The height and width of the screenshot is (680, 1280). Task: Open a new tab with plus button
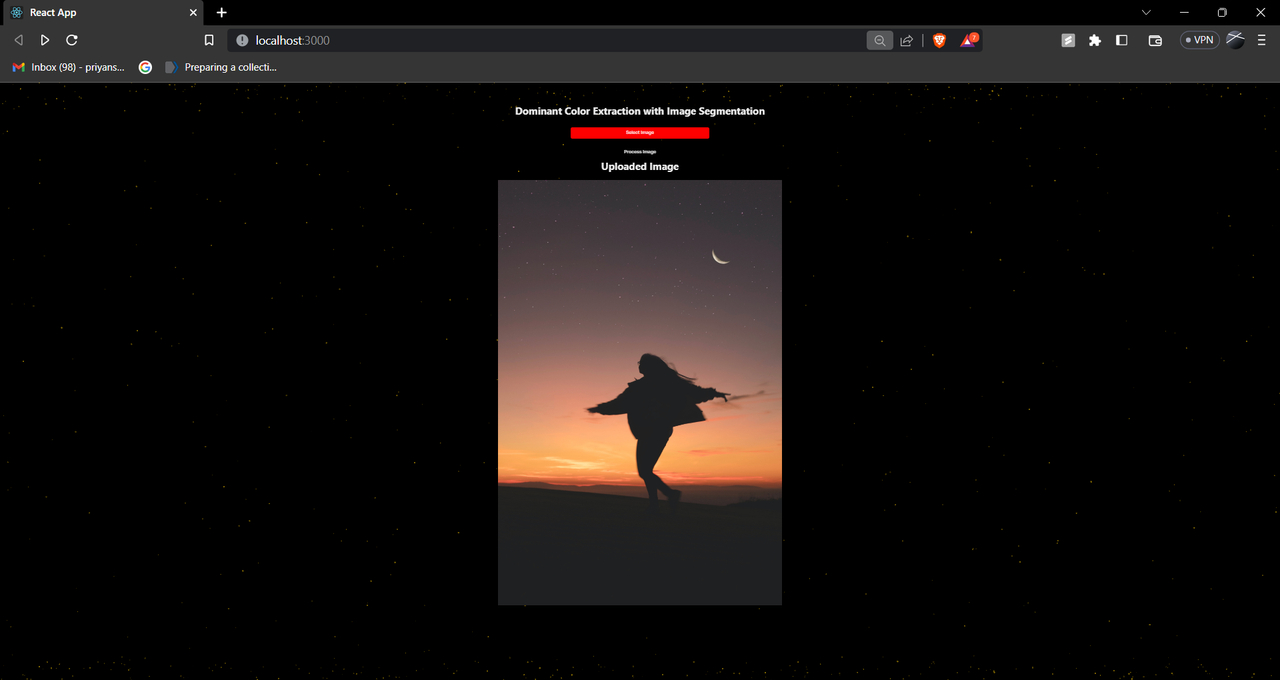click(x=222, y=13)
